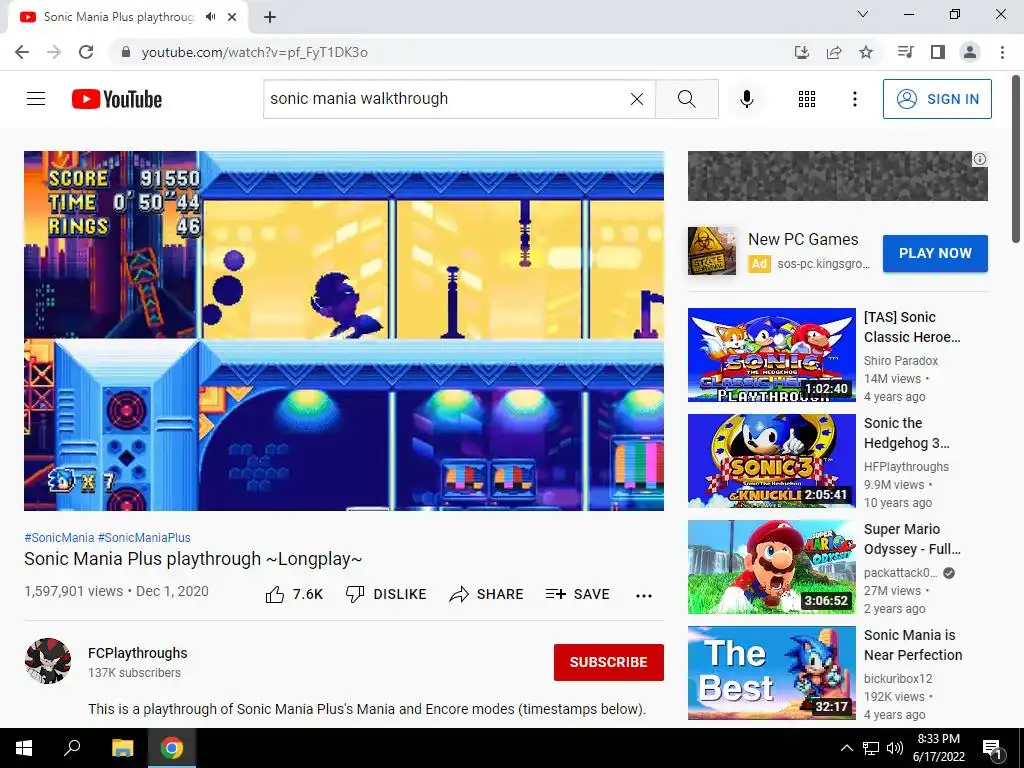Open the FCPlaythroughs channel name link
The width and height of the screenshot is (1024, 768).
[138, 653]
